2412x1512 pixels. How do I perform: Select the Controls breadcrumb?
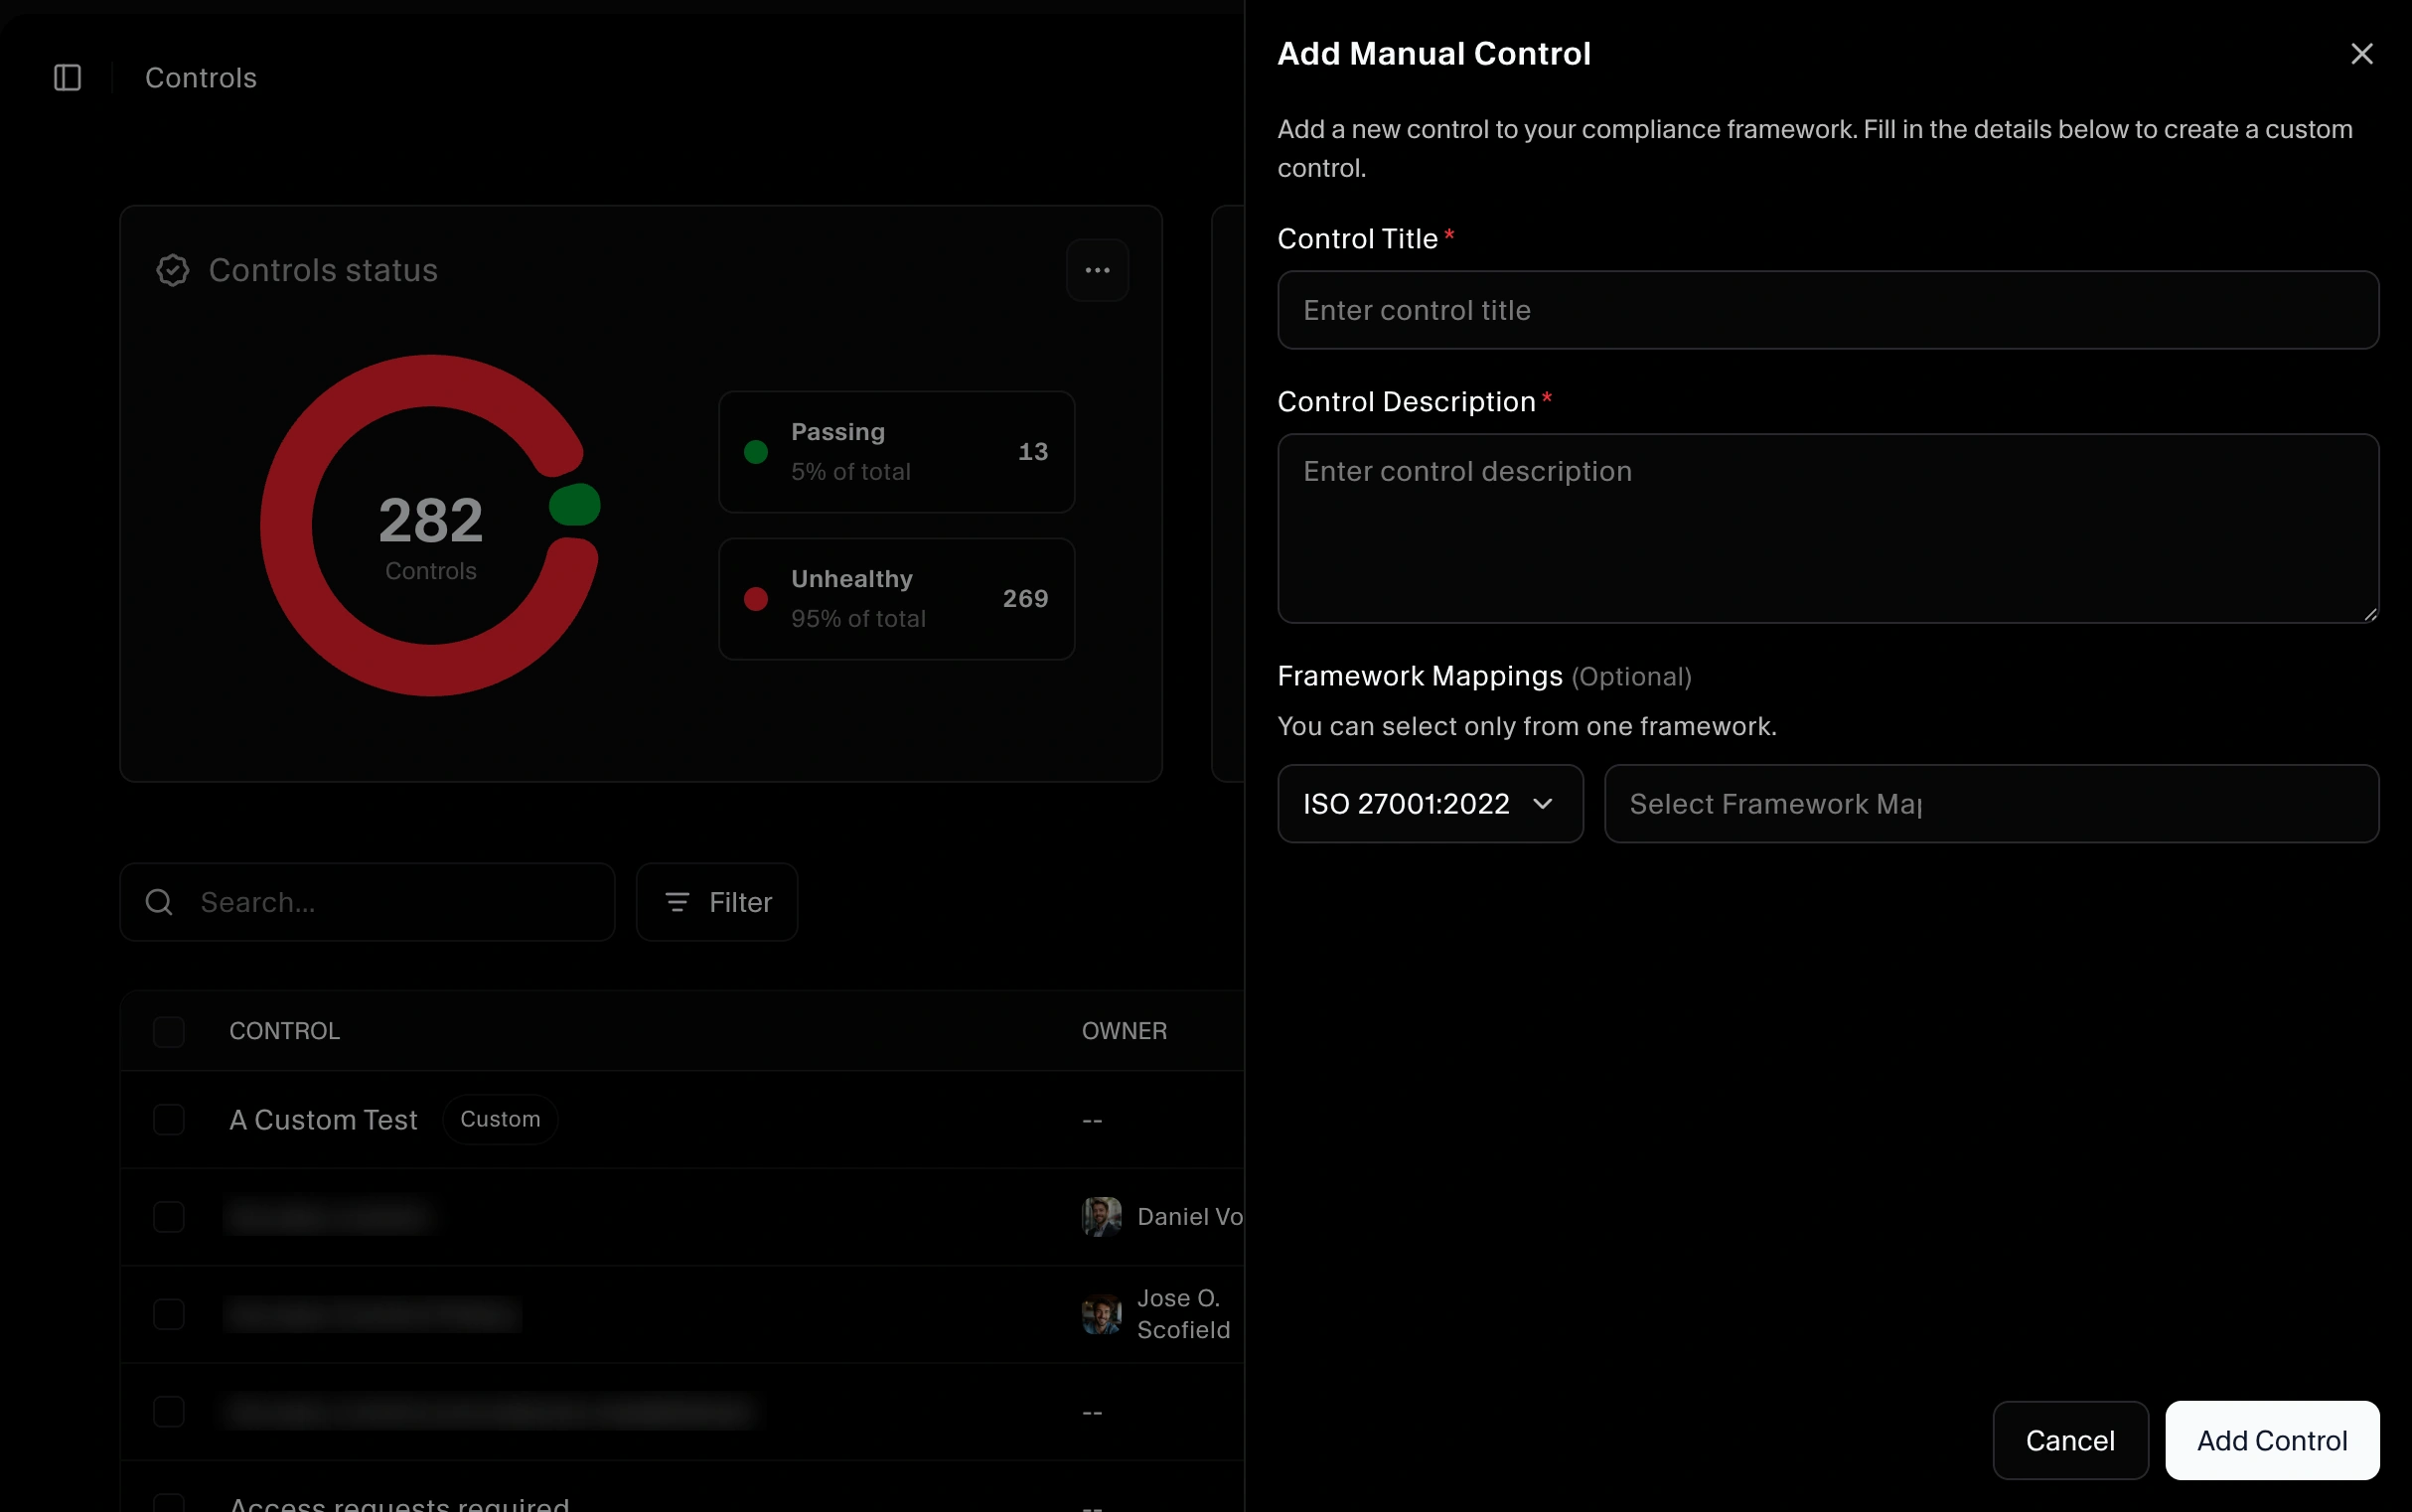pos(200,77)
